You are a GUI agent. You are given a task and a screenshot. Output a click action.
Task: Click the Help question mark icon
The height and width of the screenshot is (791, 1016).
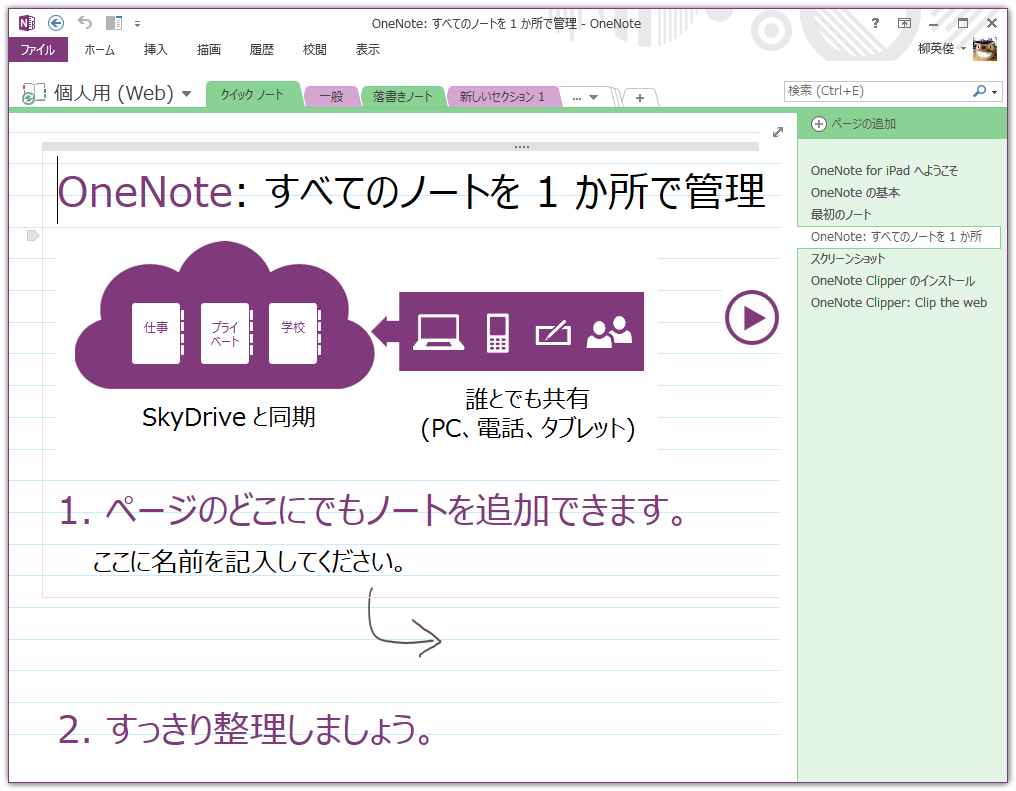coord(877,22)
